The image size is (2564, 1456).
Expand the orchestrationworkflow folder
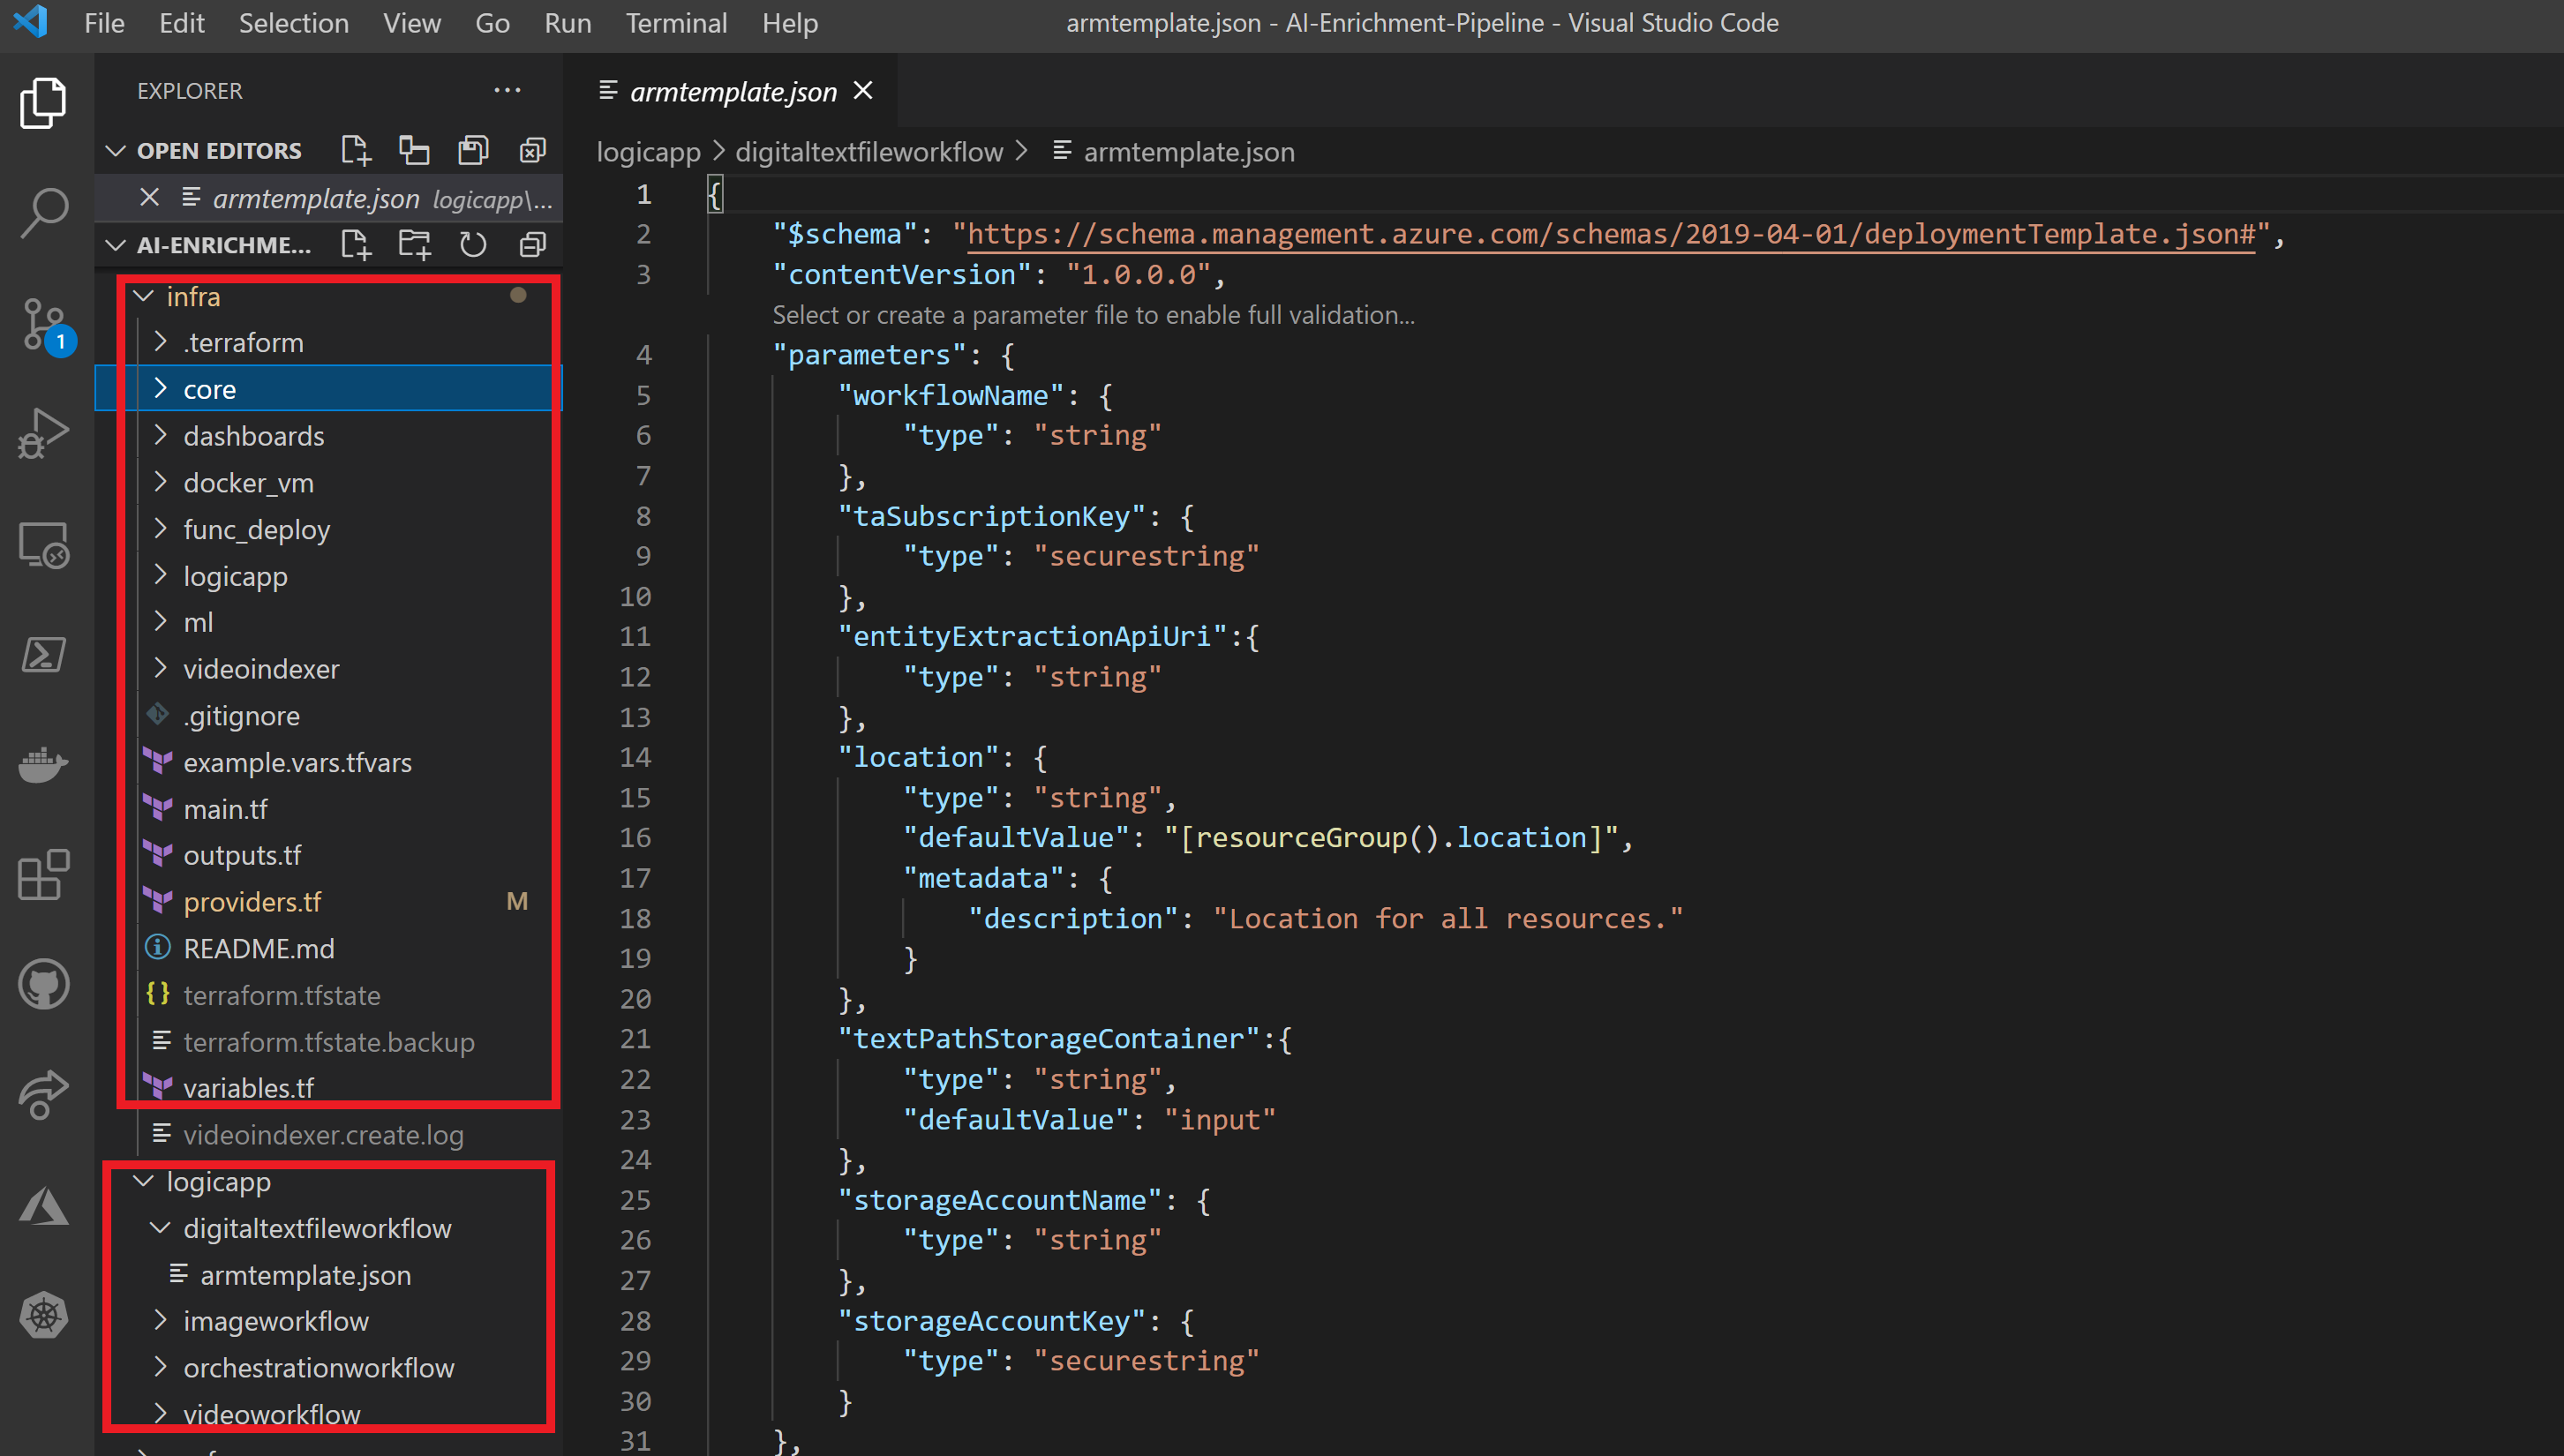pos(160,1367)
